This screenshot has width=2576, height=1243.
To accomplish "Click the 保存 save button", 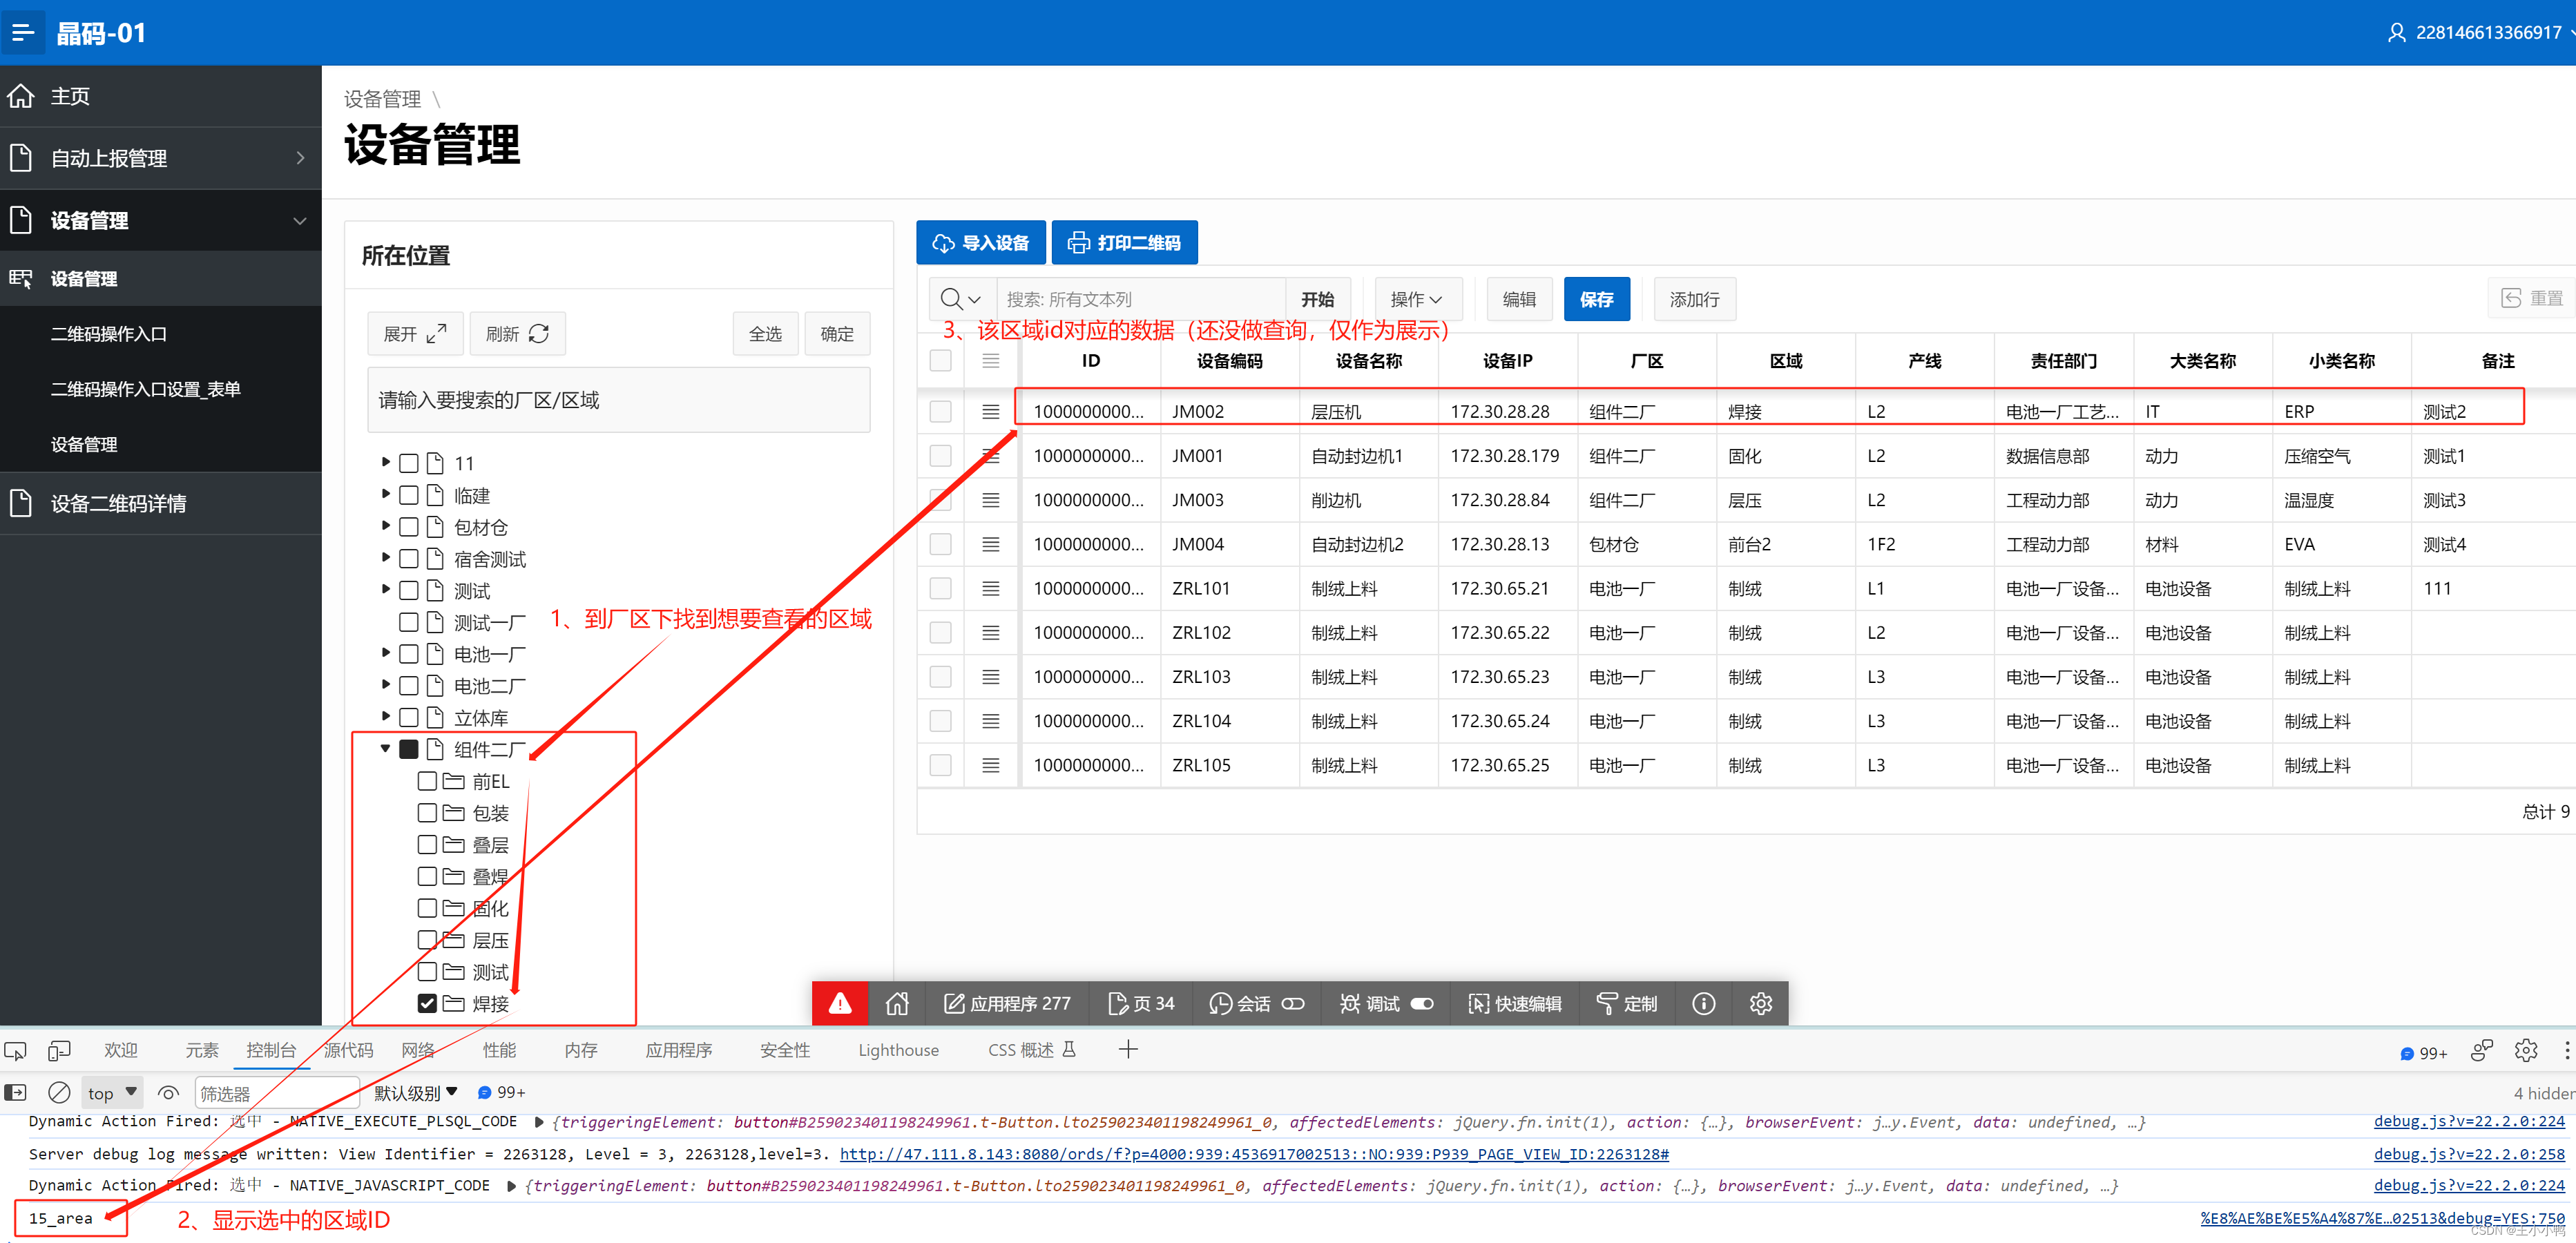I will click(1597, 299).
